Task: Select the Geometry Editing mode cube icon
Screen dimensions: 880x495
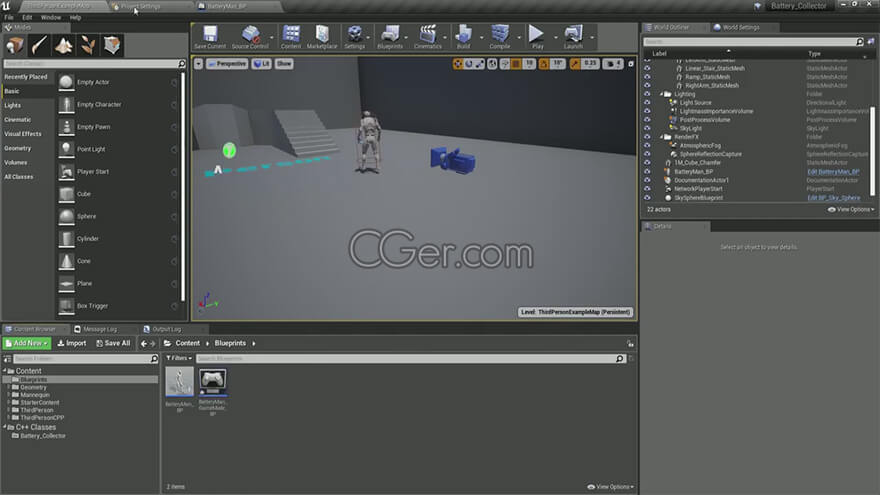Action: [x=112, y=45]
